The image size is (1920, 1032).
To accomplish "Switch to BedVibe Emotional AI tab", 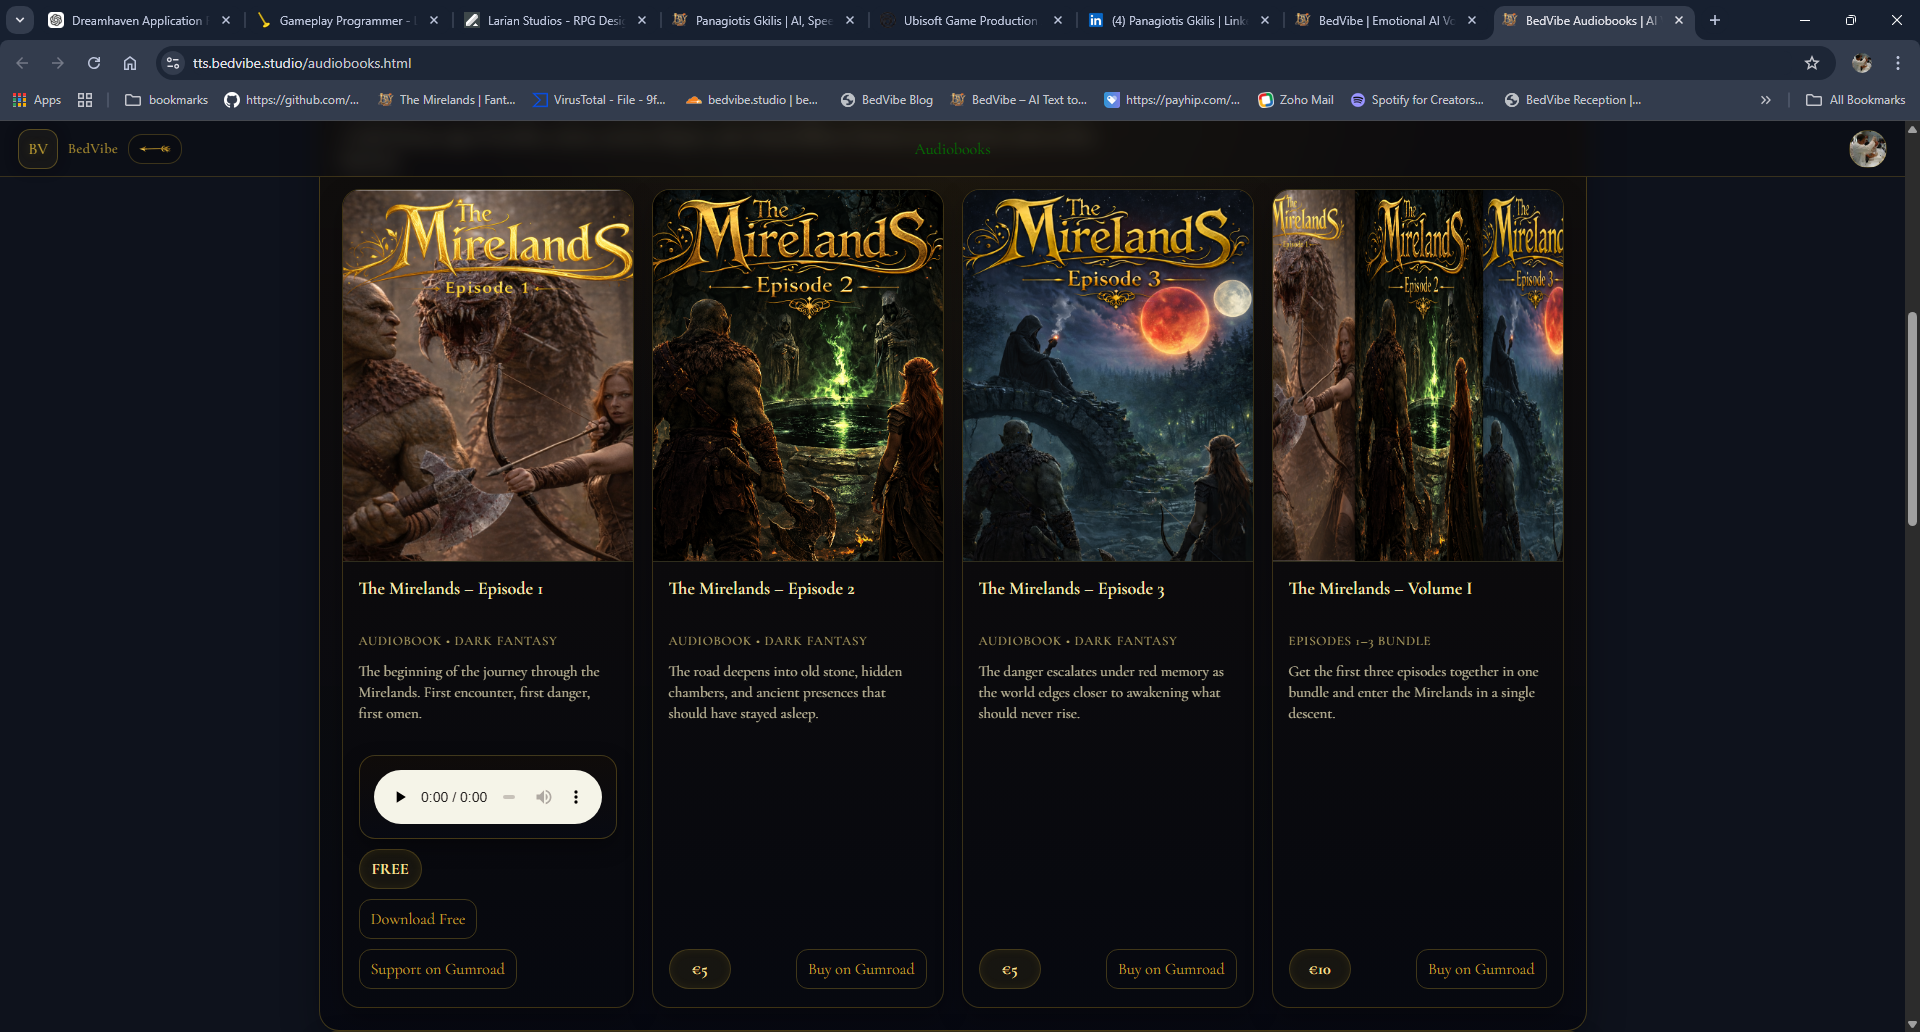I will (x=1386, y=20).
